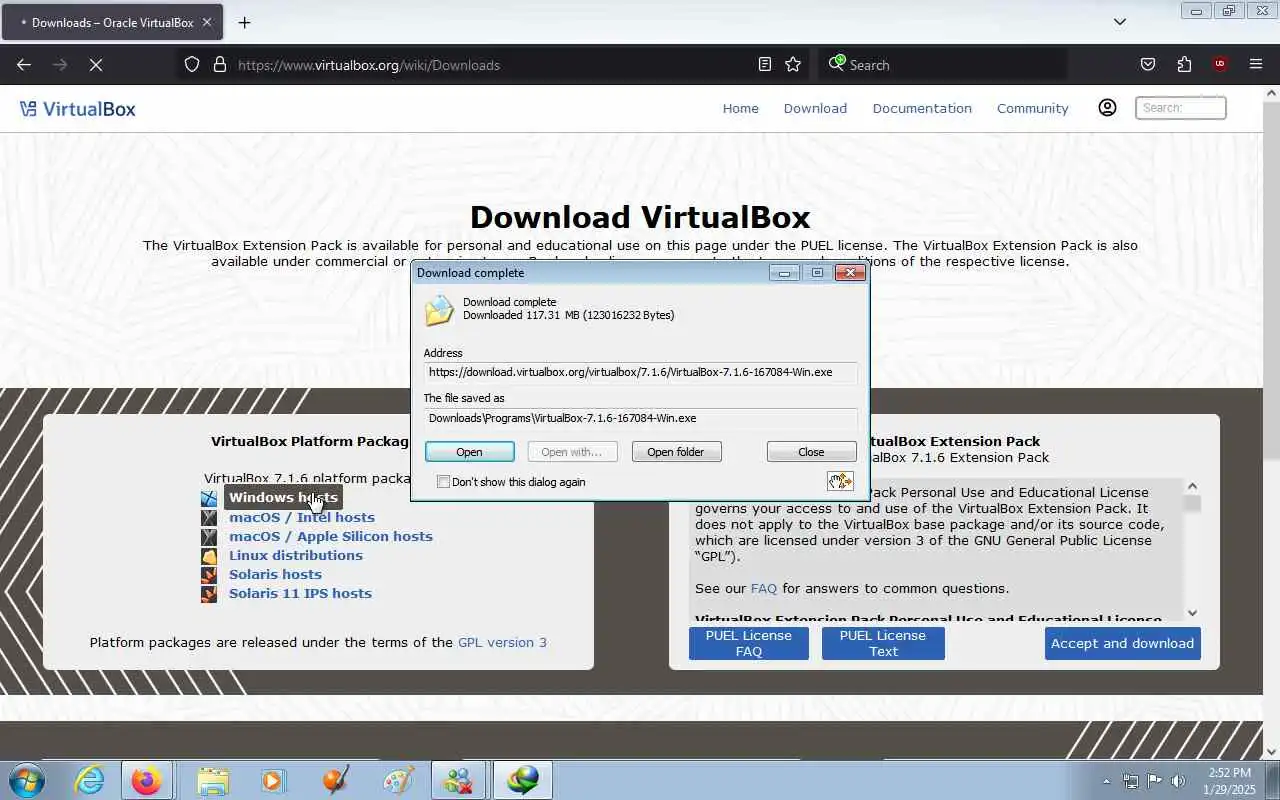The image size is (1280, 800).
Task: Open the Community menu item
Action: pyautogui.click(x=1033, y=108)
